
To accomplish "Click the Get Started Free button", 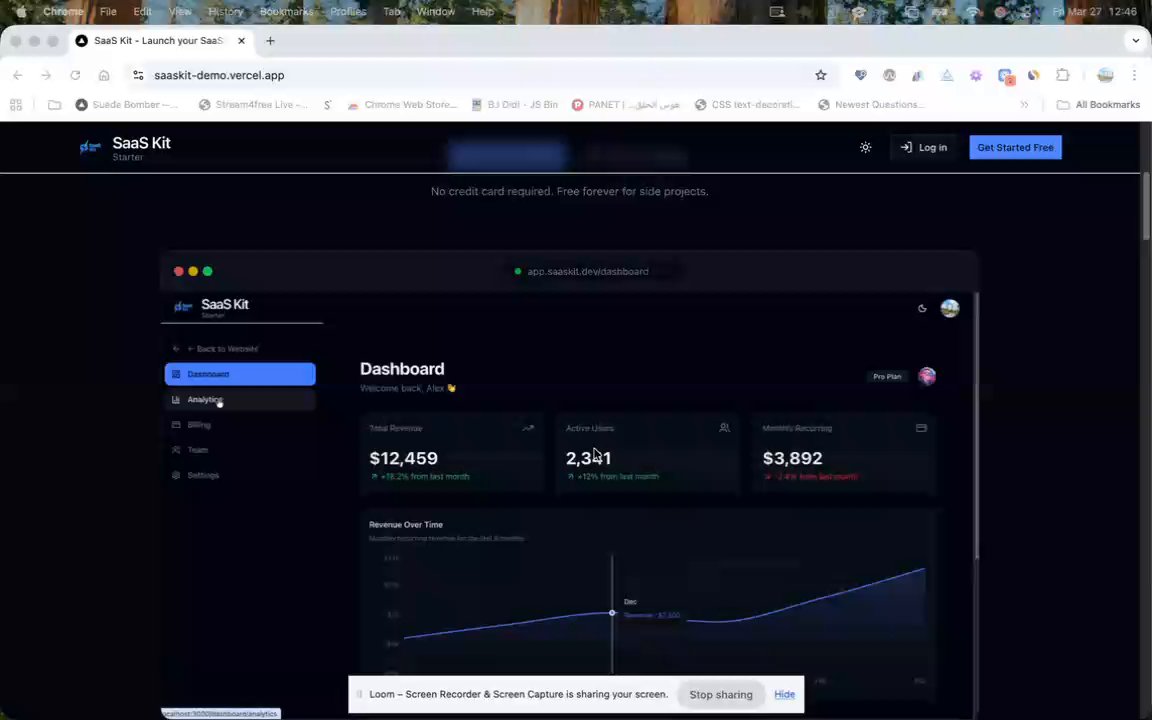I will (x=1015, y=148).
